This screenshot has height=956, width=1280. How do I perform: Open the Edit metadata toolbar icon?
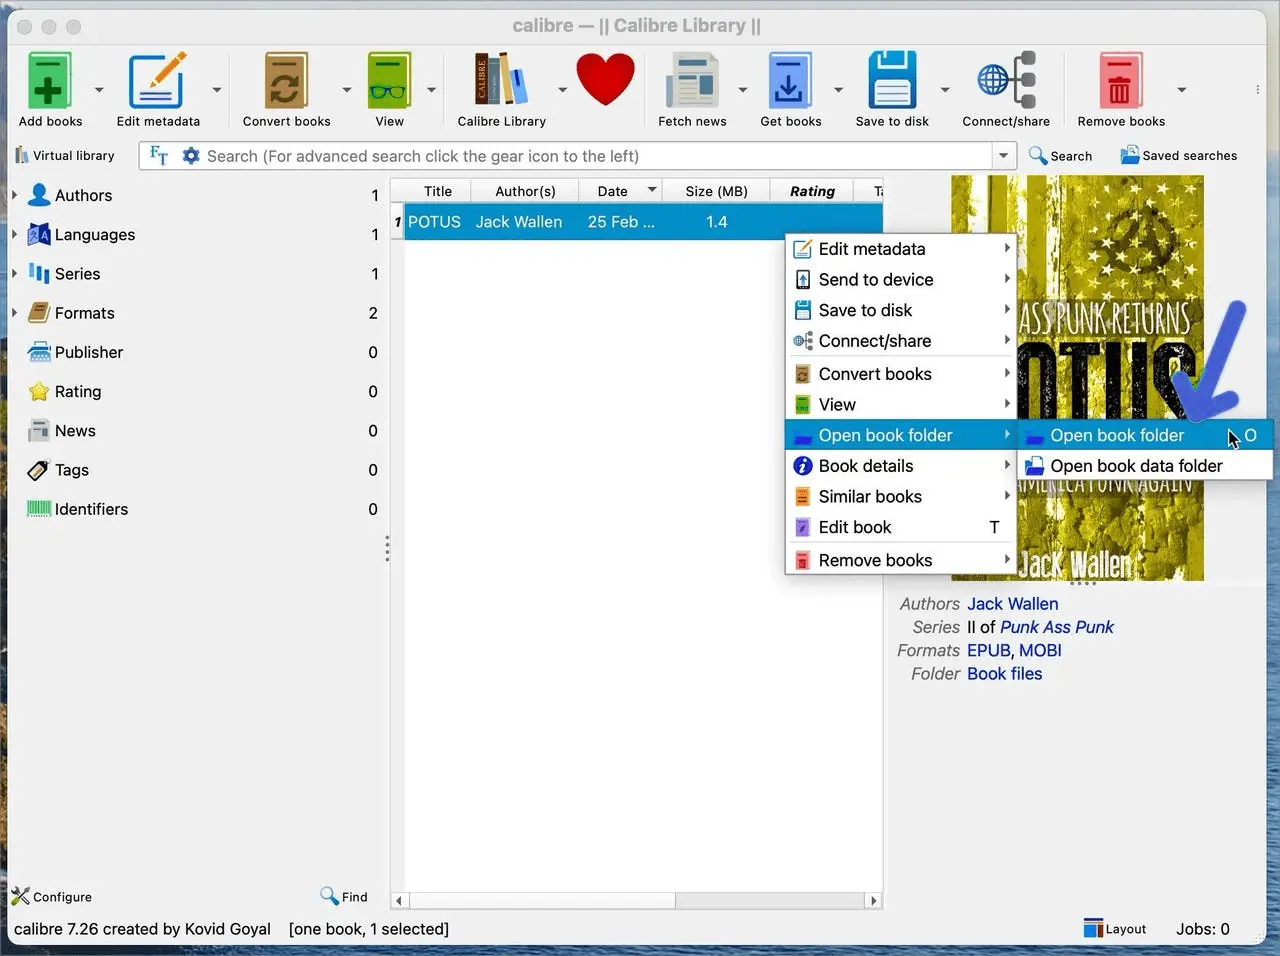pos(157,82)
